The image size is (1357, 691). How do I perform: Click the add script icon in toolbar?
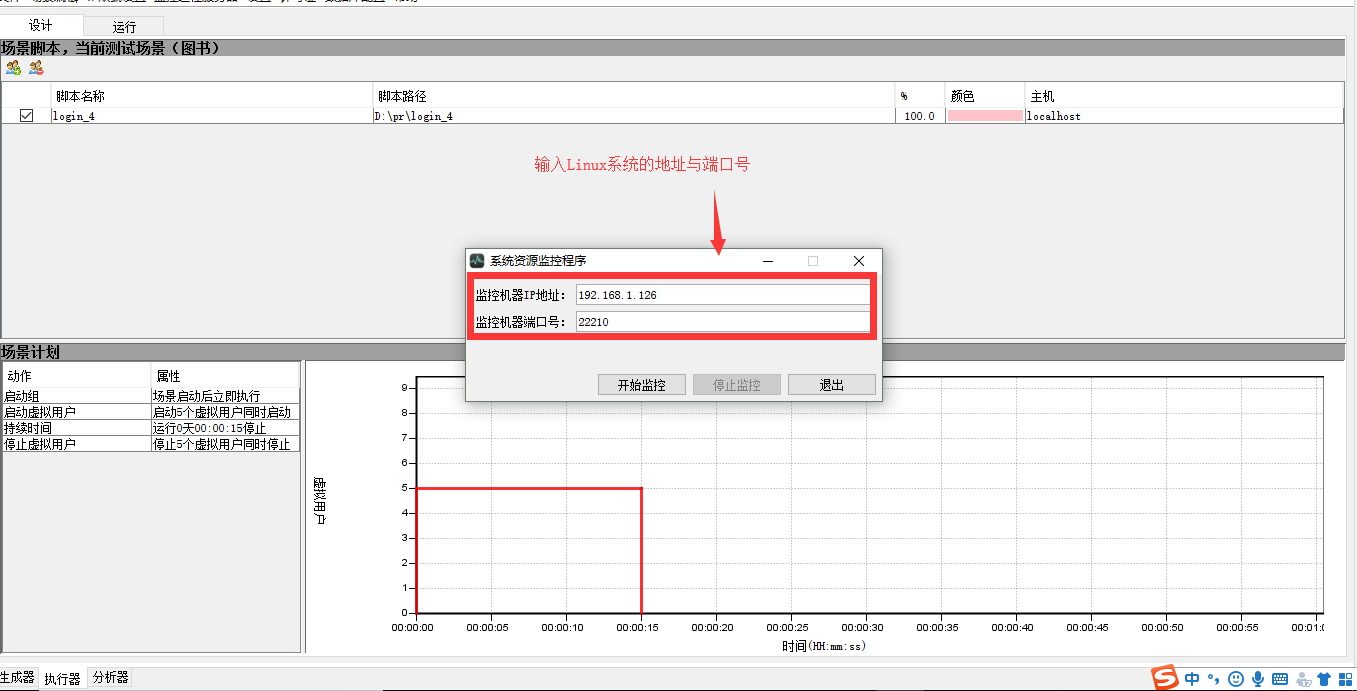(x=13, y=68)
